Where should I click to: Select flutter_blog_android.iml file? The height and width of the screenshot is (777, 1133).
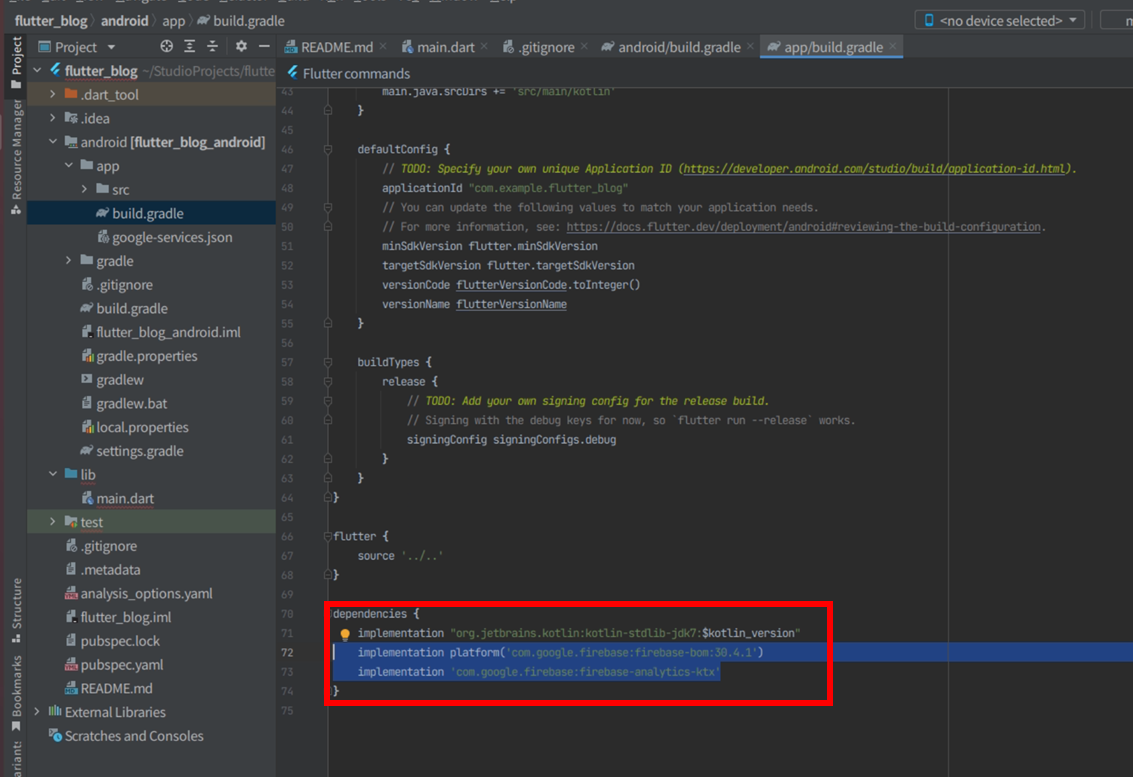click(160, 332)
